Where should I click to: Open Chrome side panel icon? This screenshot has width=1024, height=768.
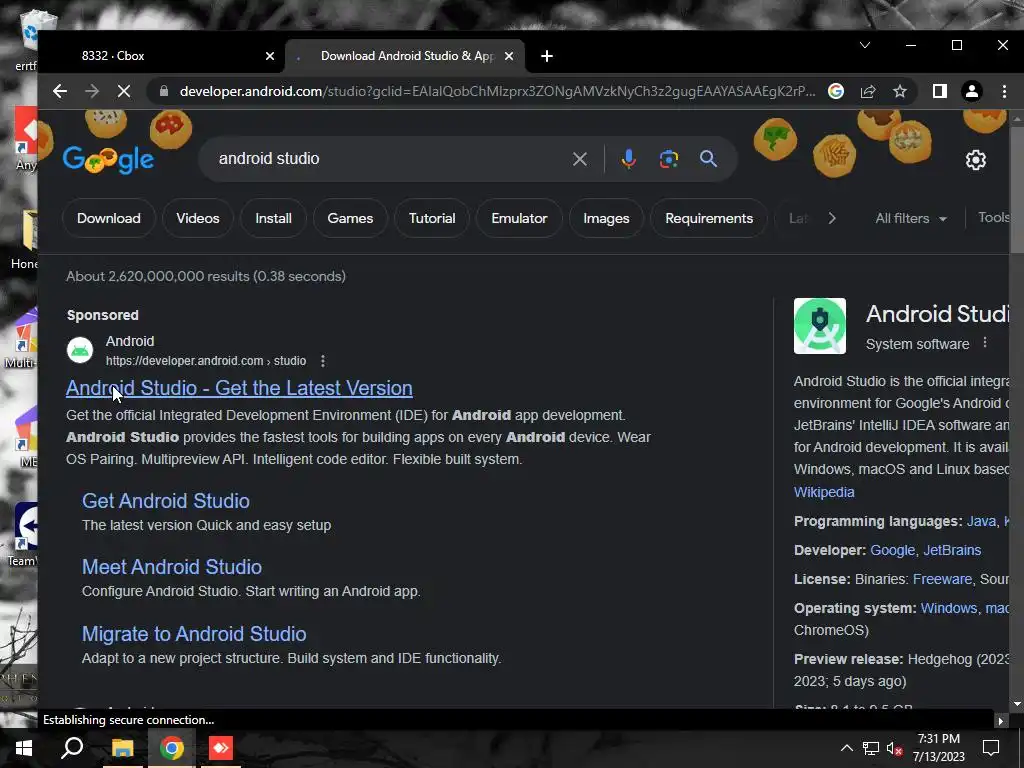940,91
